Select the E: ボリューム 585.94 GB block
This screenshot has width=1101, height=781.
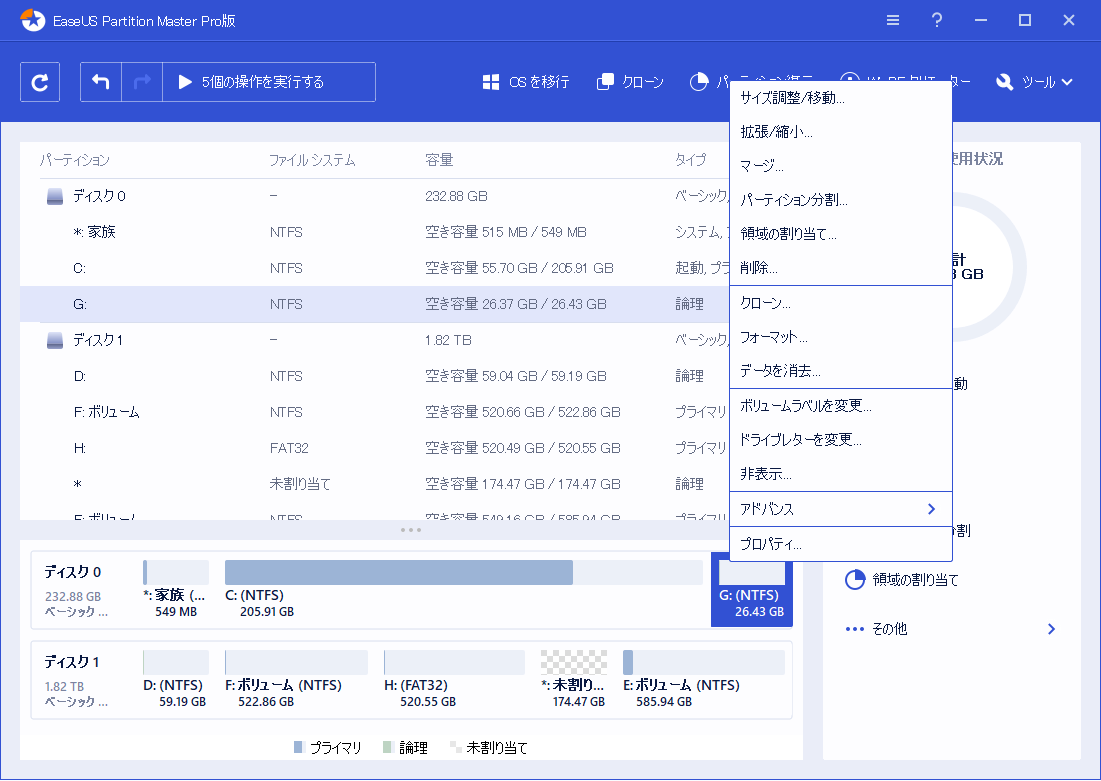(x=704, y=679)
